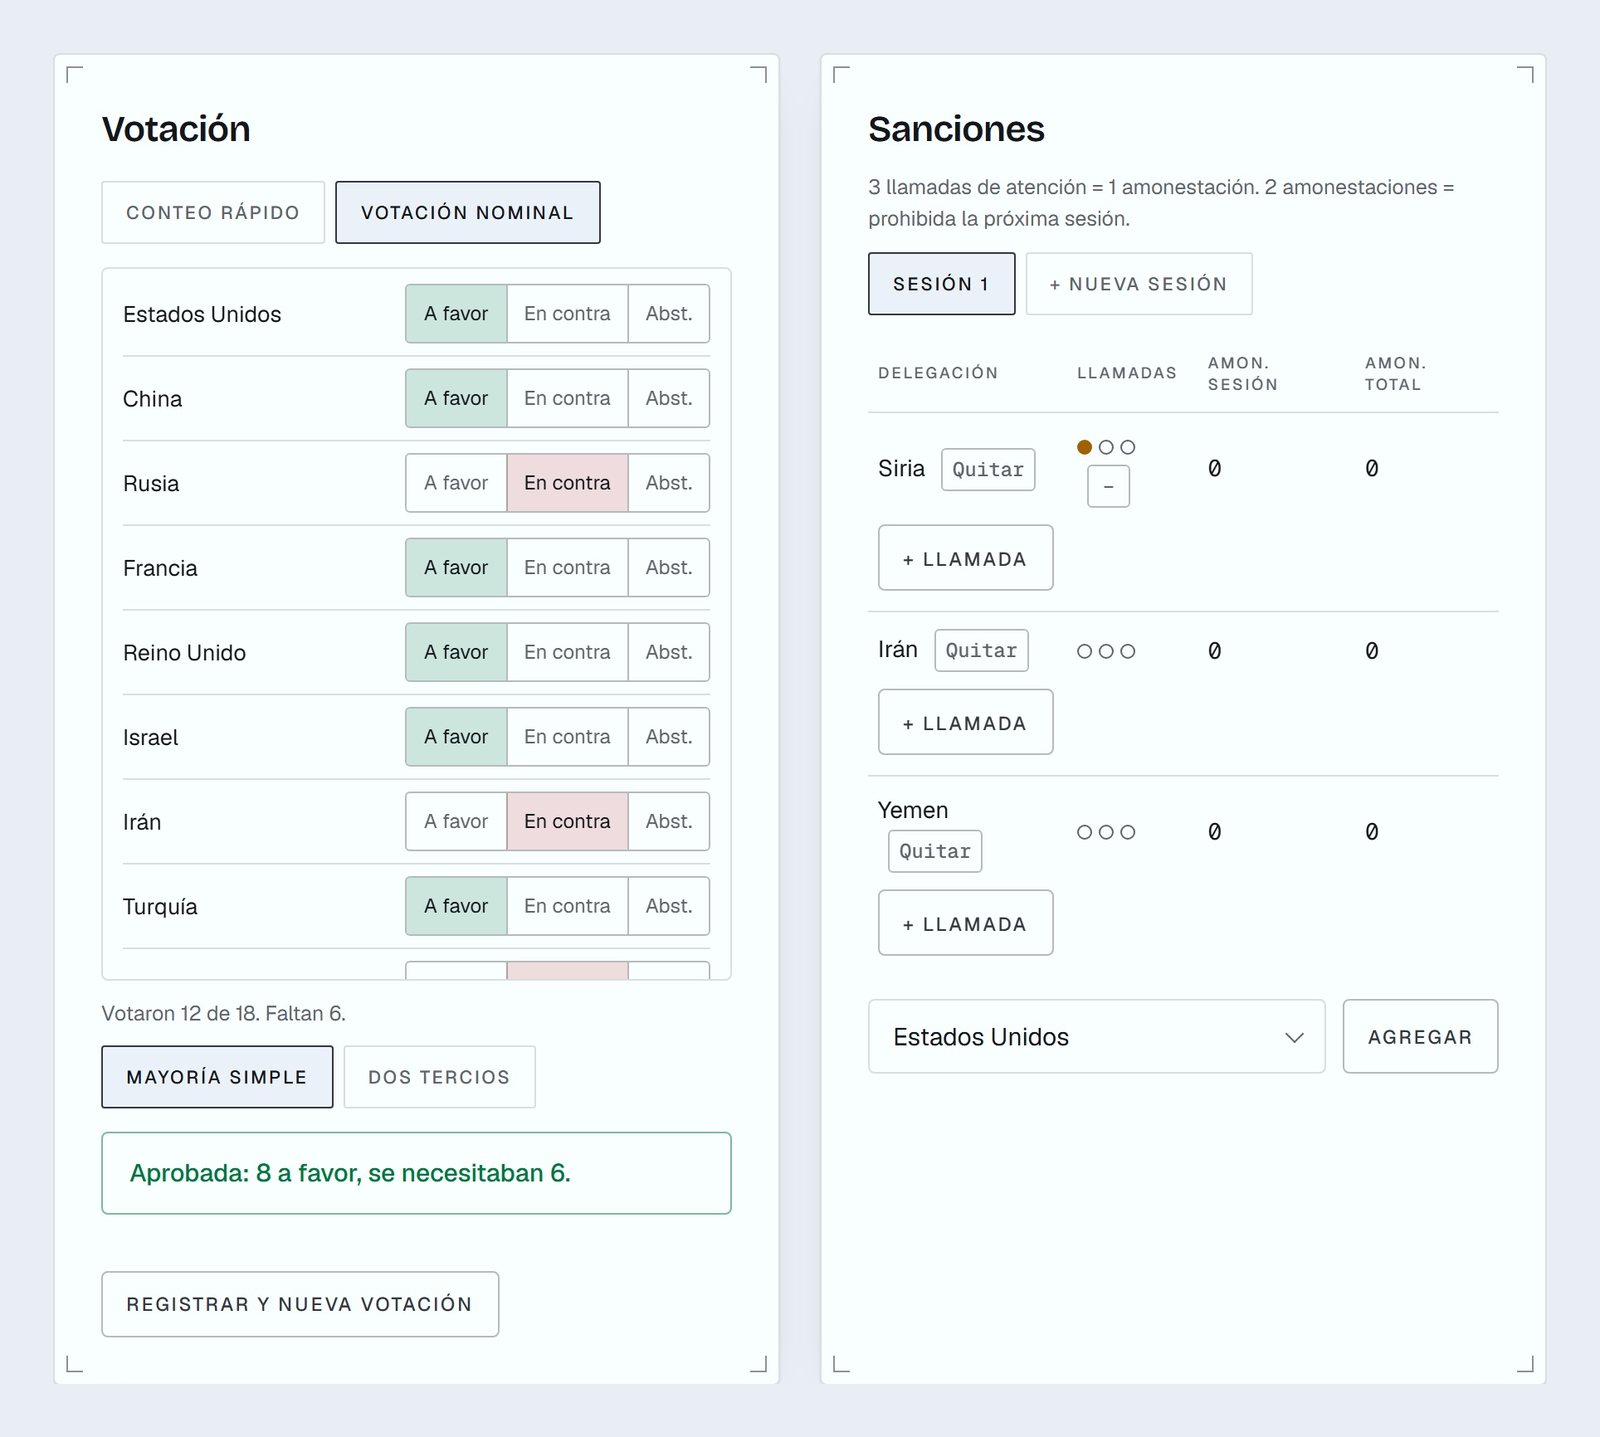Click the Amon. Total column header
Screen dimensions: 1600x1437
(x=1395, y=373)
